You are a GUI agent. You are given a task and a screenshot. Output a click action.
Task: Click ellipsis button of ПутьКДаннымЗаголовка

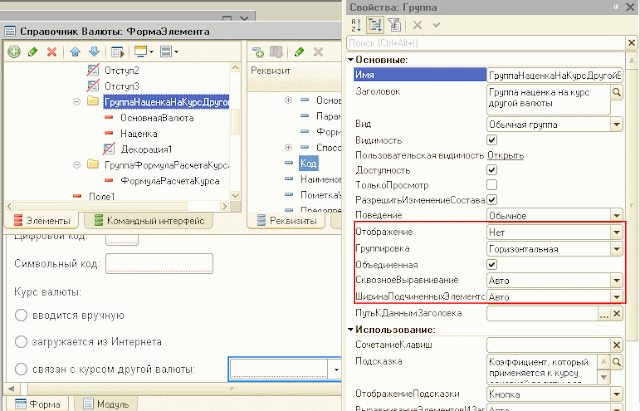click(604, 313)
